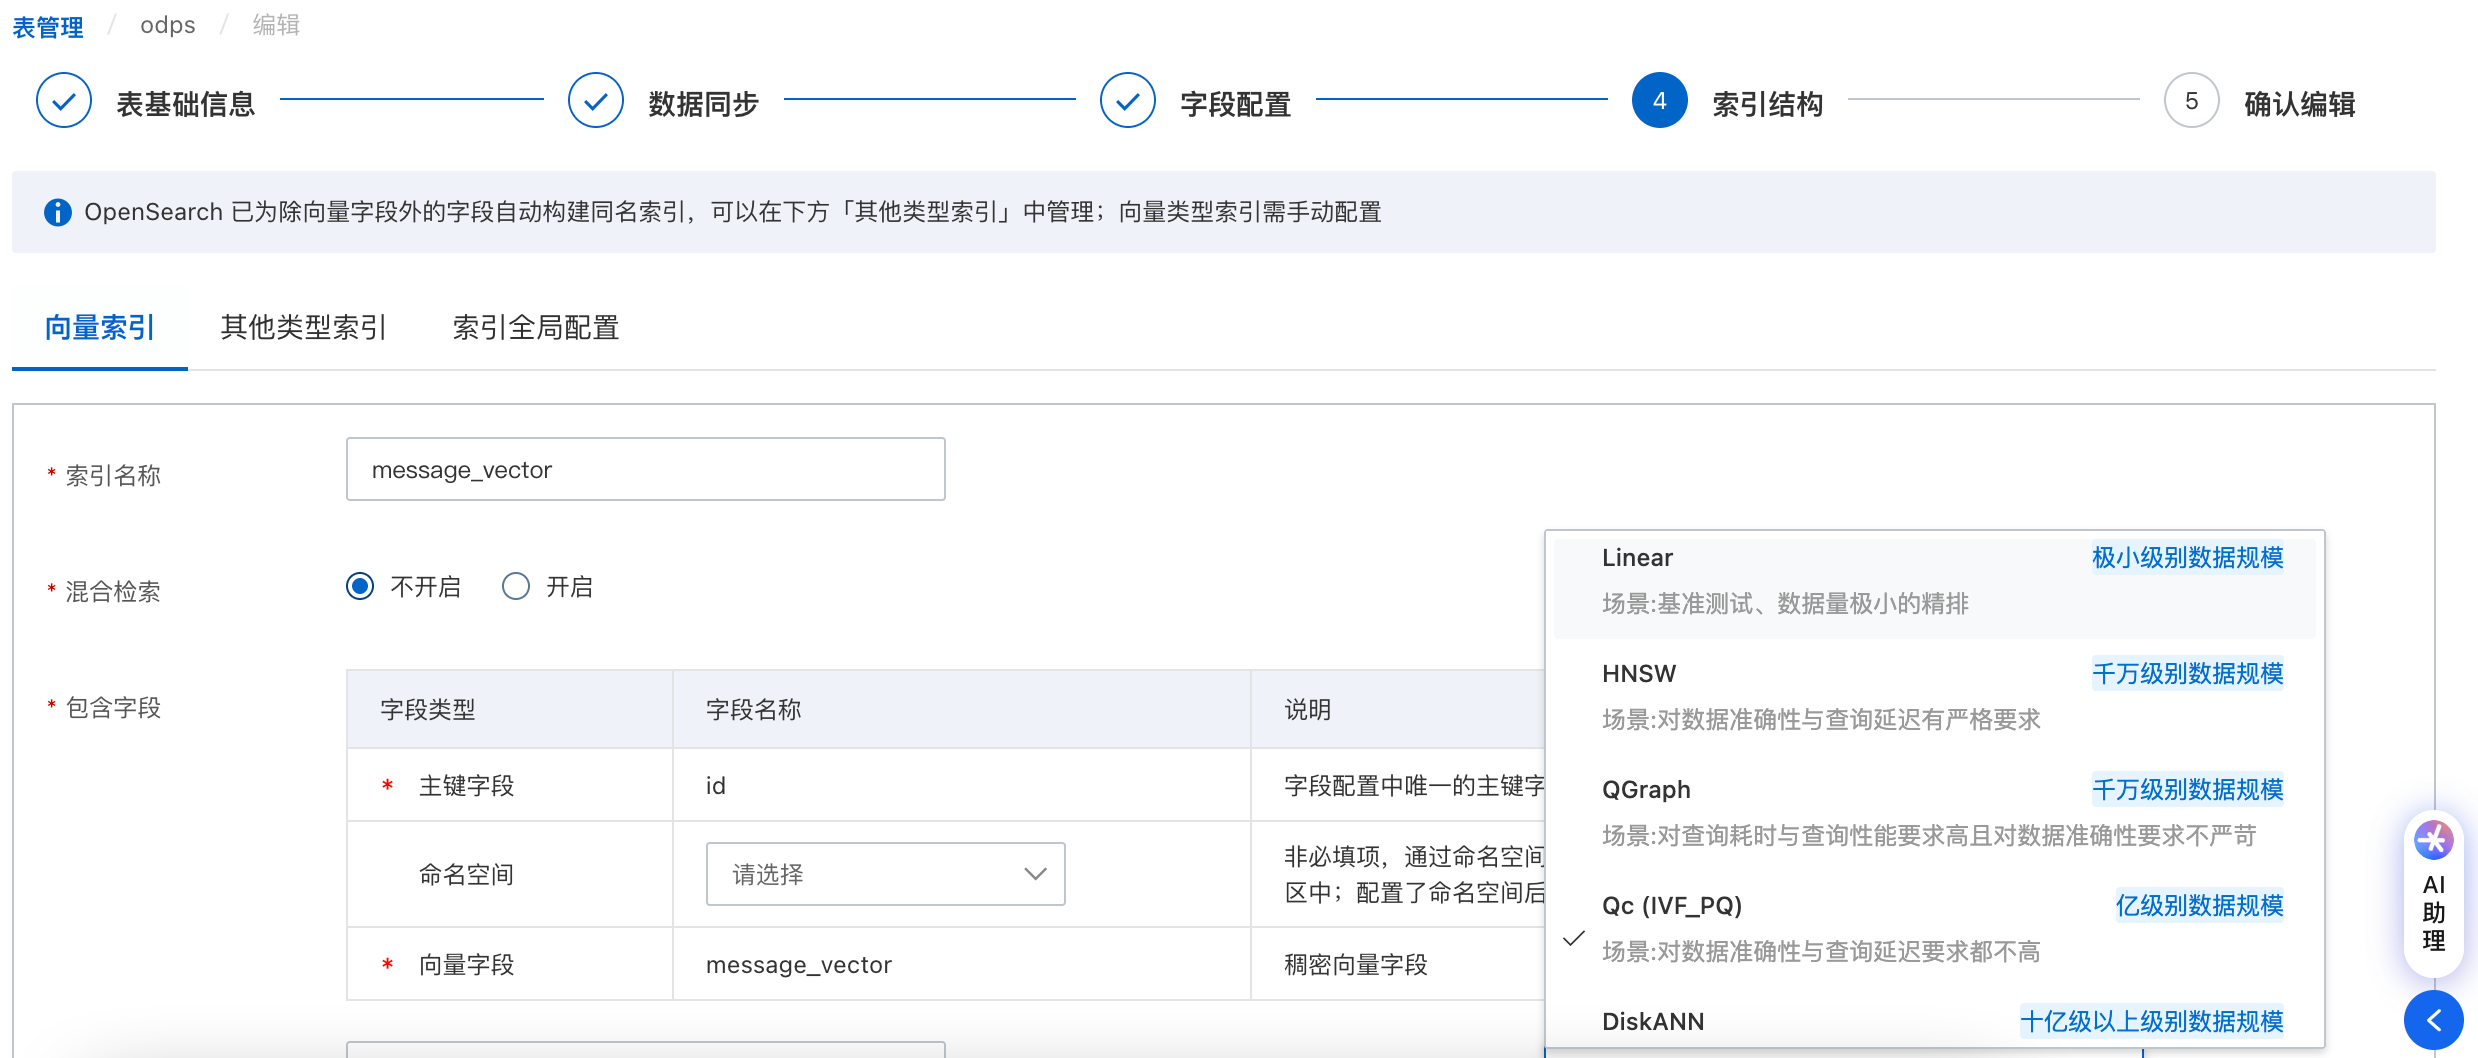Click the checkmark icon for 表基础信息 step
Screen dimensions: 2478x1058
coord(64,101)
